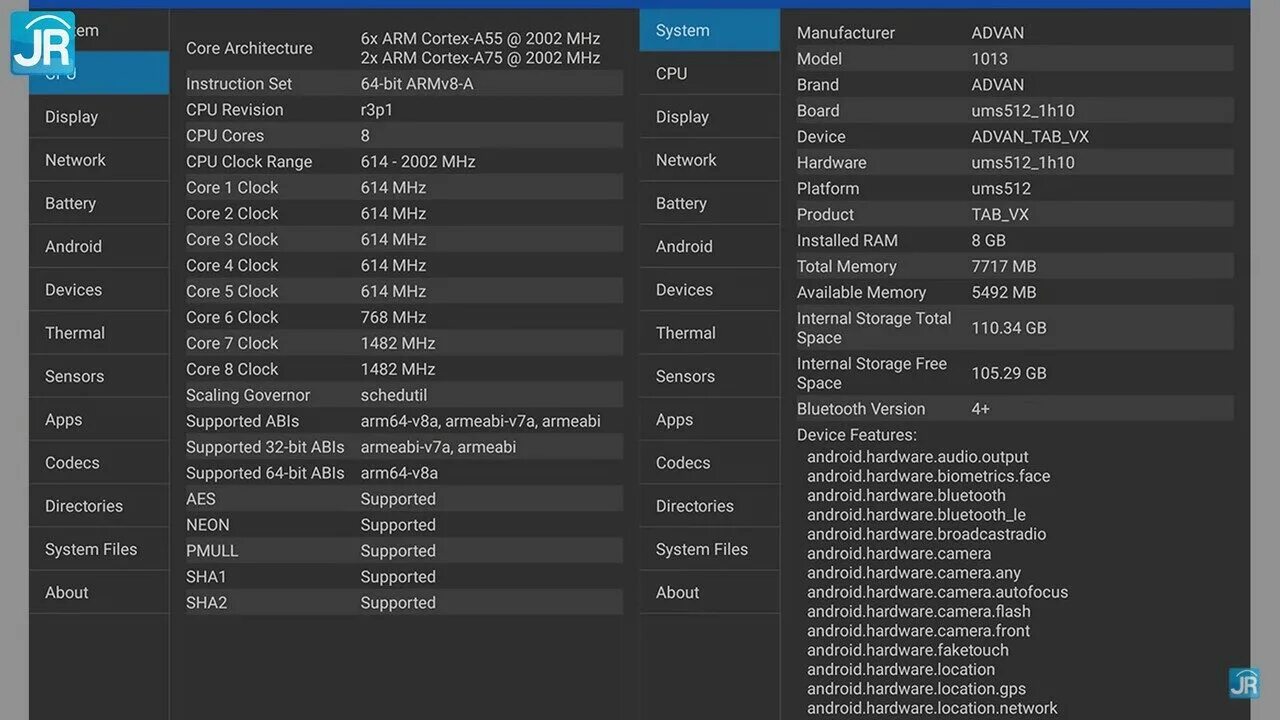View Thermal tab in the System details pane
Screen dimensions: 1280x720
pos(710,333)
